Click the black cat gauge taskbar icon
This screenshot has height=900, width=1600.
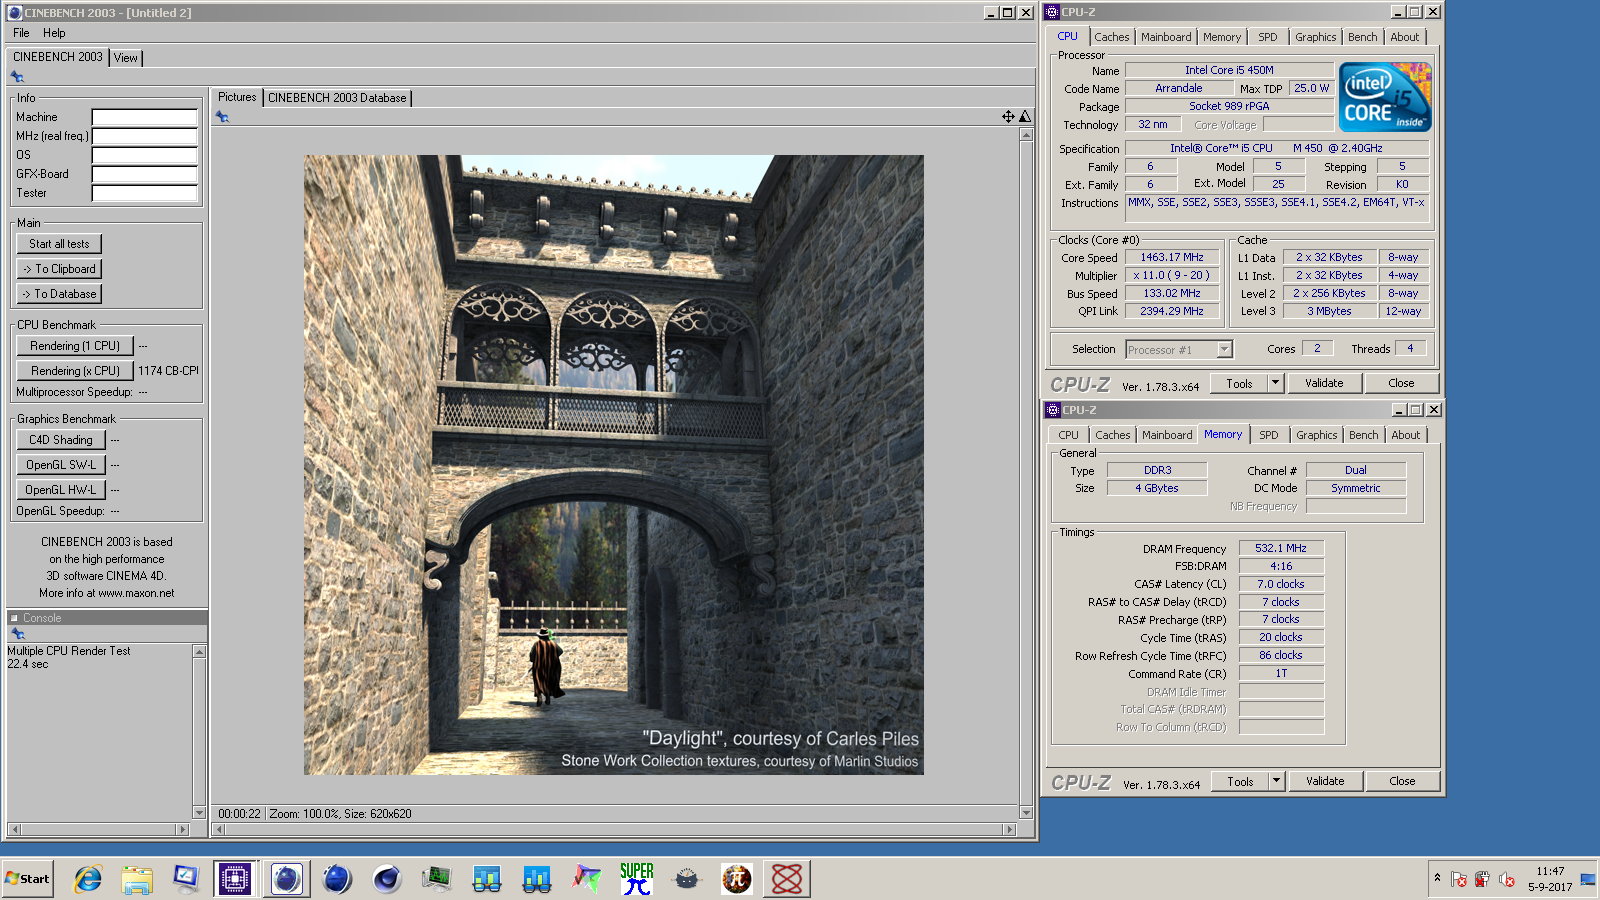687,879
